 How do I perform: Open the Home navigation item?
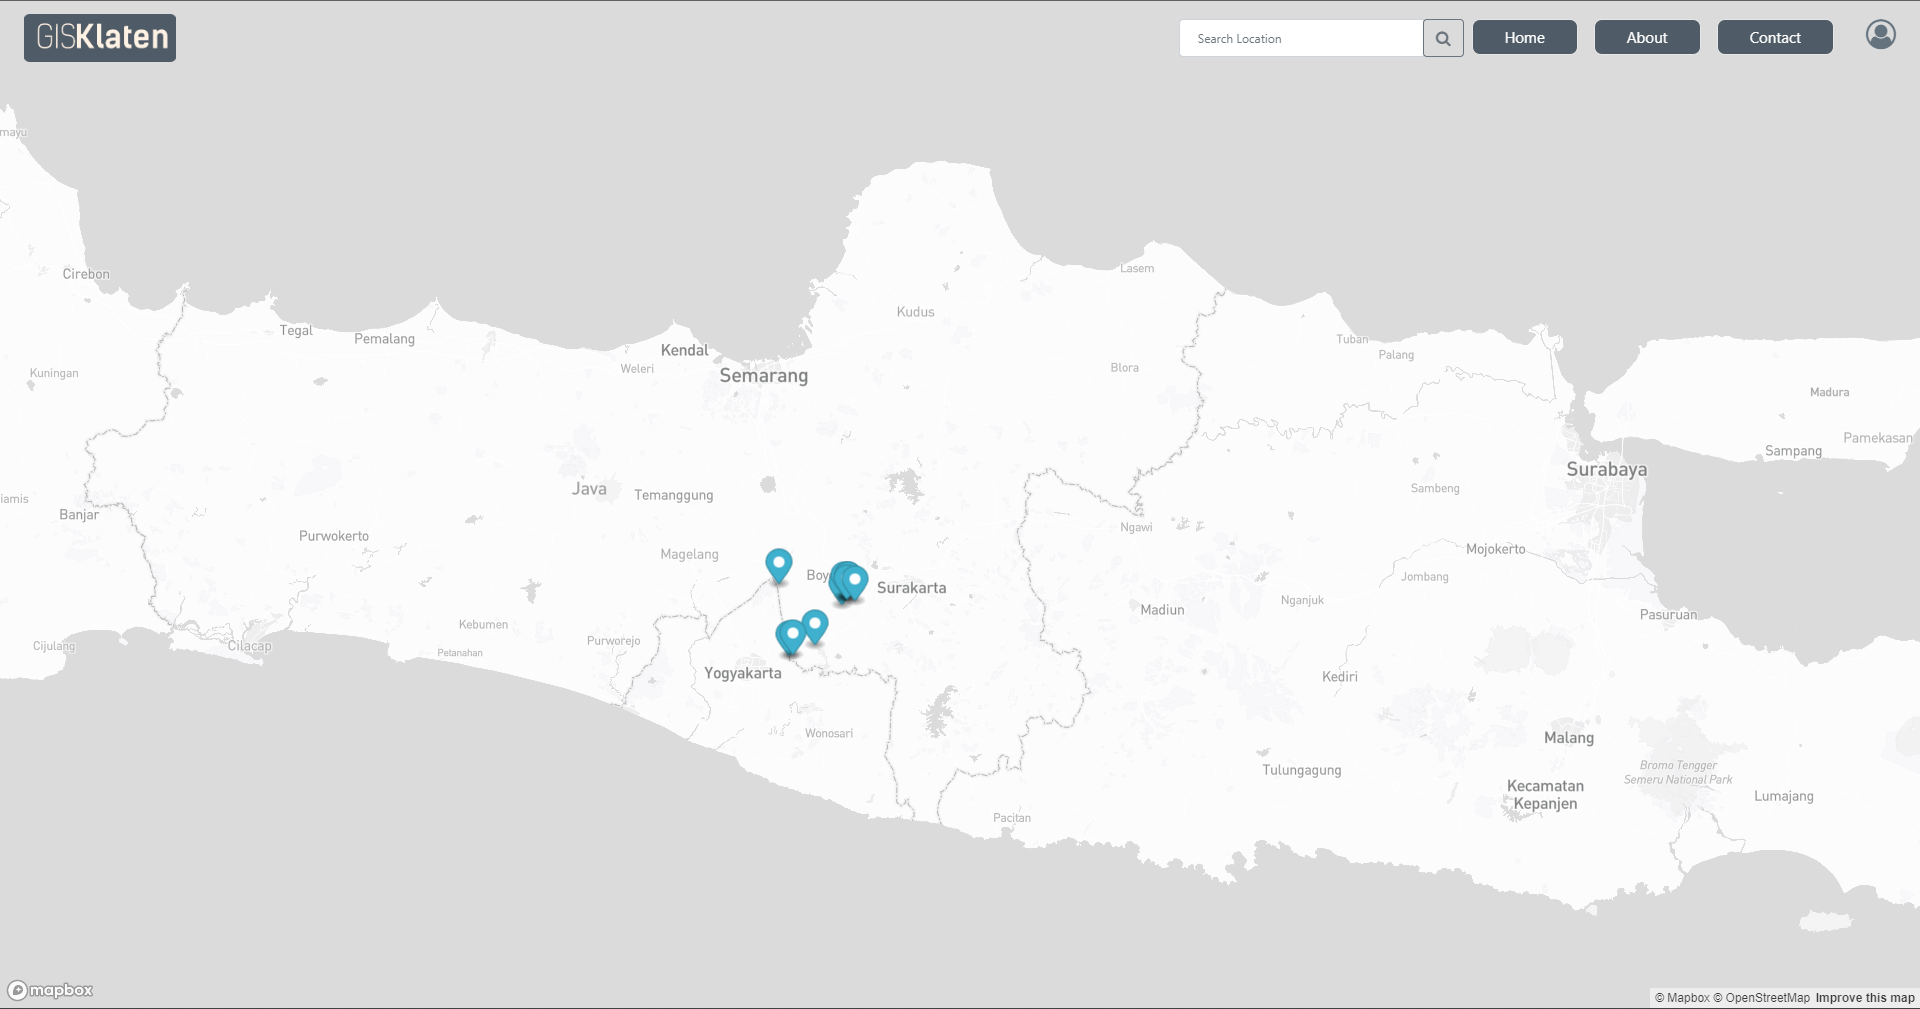[1524, 37]
